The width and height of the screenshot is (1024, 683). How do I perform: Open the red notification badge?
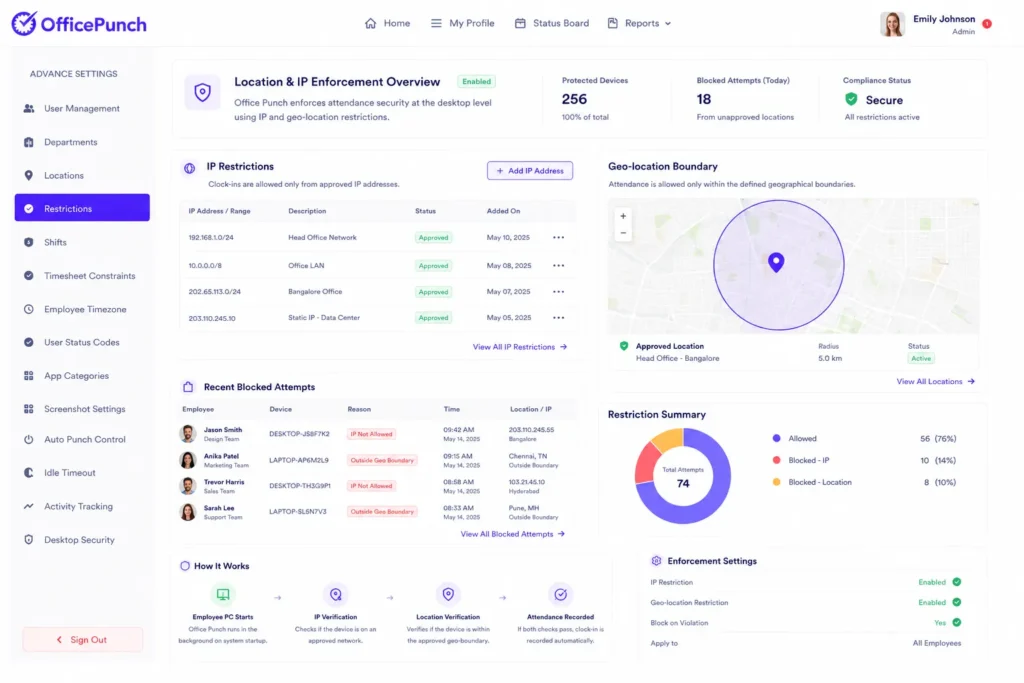(x=987, y=24)
